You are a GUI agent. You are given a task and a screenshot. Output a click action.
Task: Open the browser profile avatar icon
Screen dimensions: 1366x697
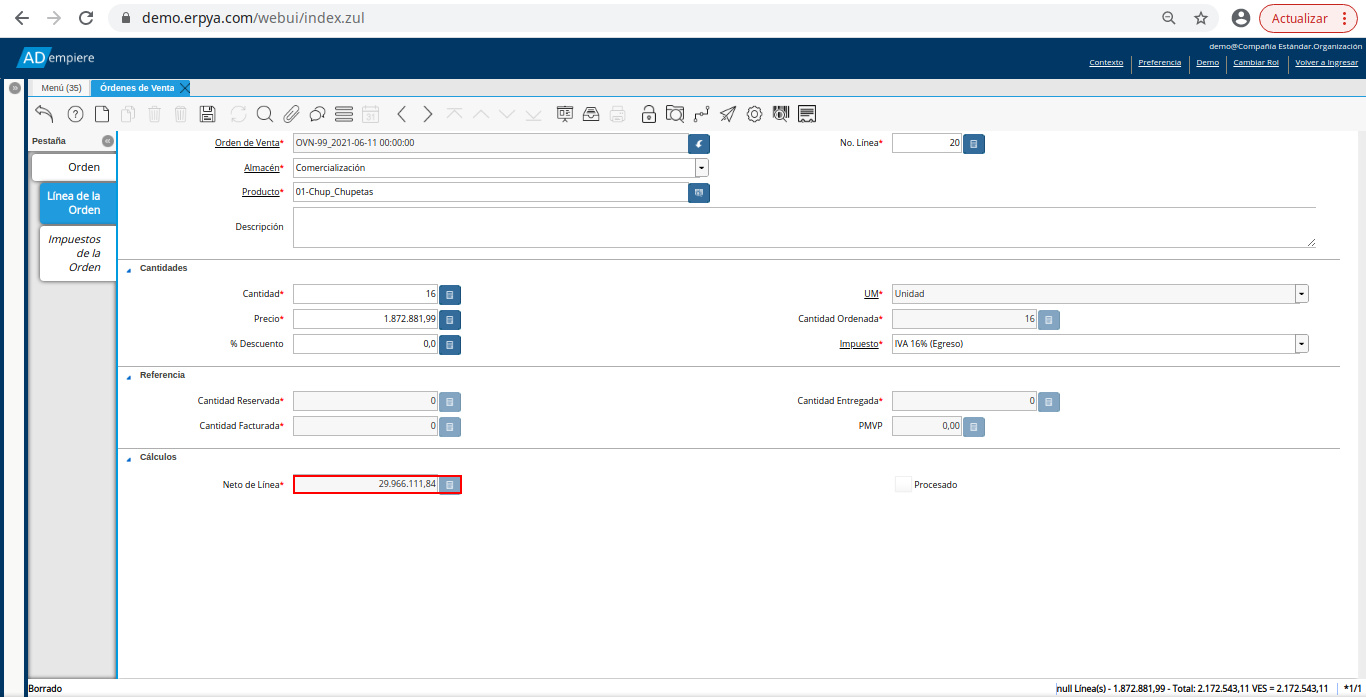pos(1241,18)
